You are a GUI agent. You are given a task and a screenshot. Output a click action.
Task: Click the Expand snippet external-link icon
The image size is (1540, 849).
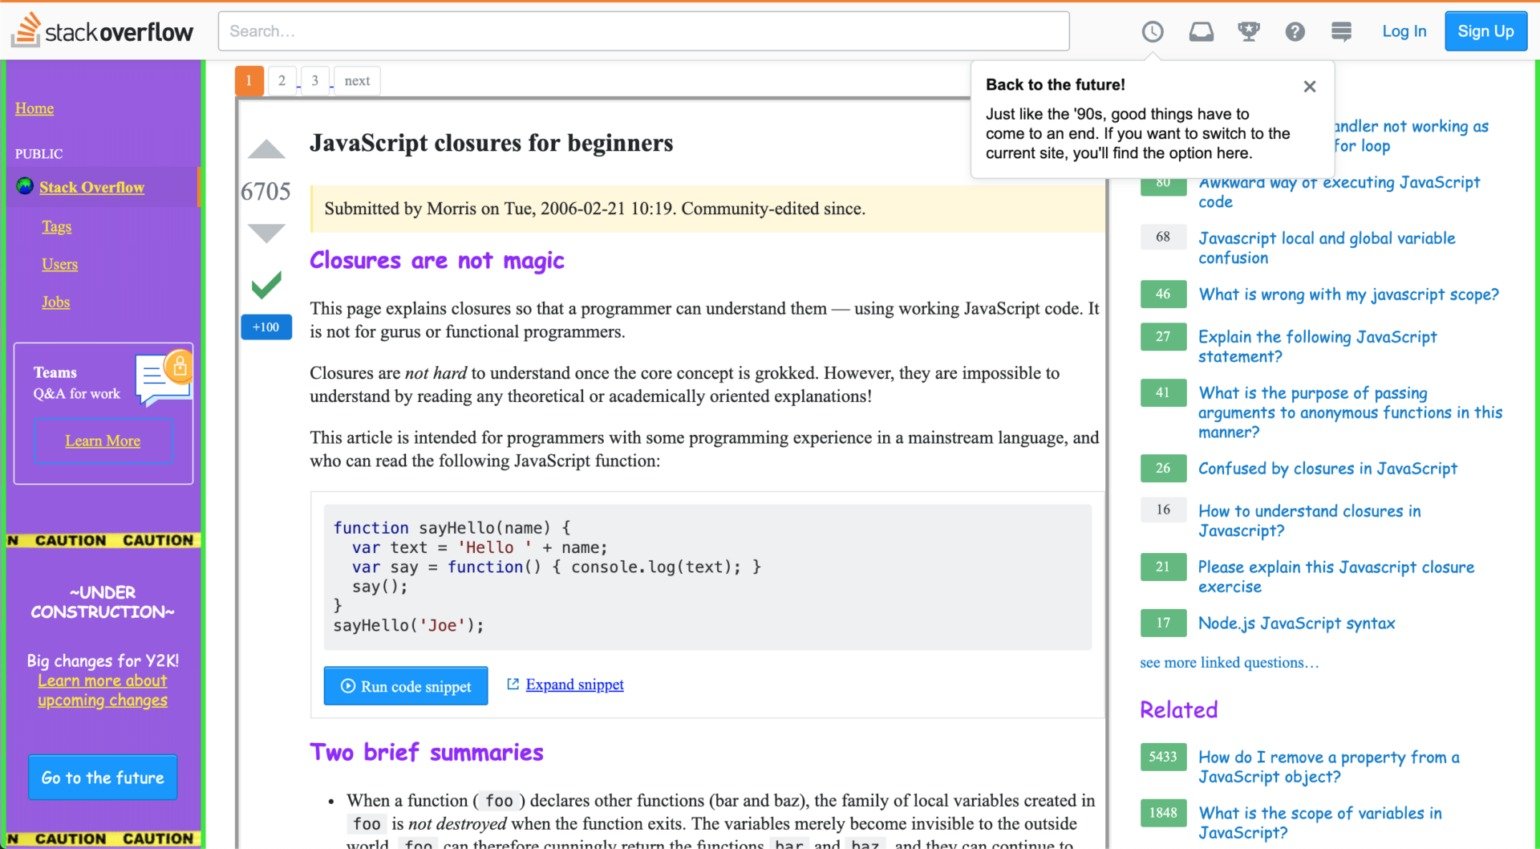(513, 684)
